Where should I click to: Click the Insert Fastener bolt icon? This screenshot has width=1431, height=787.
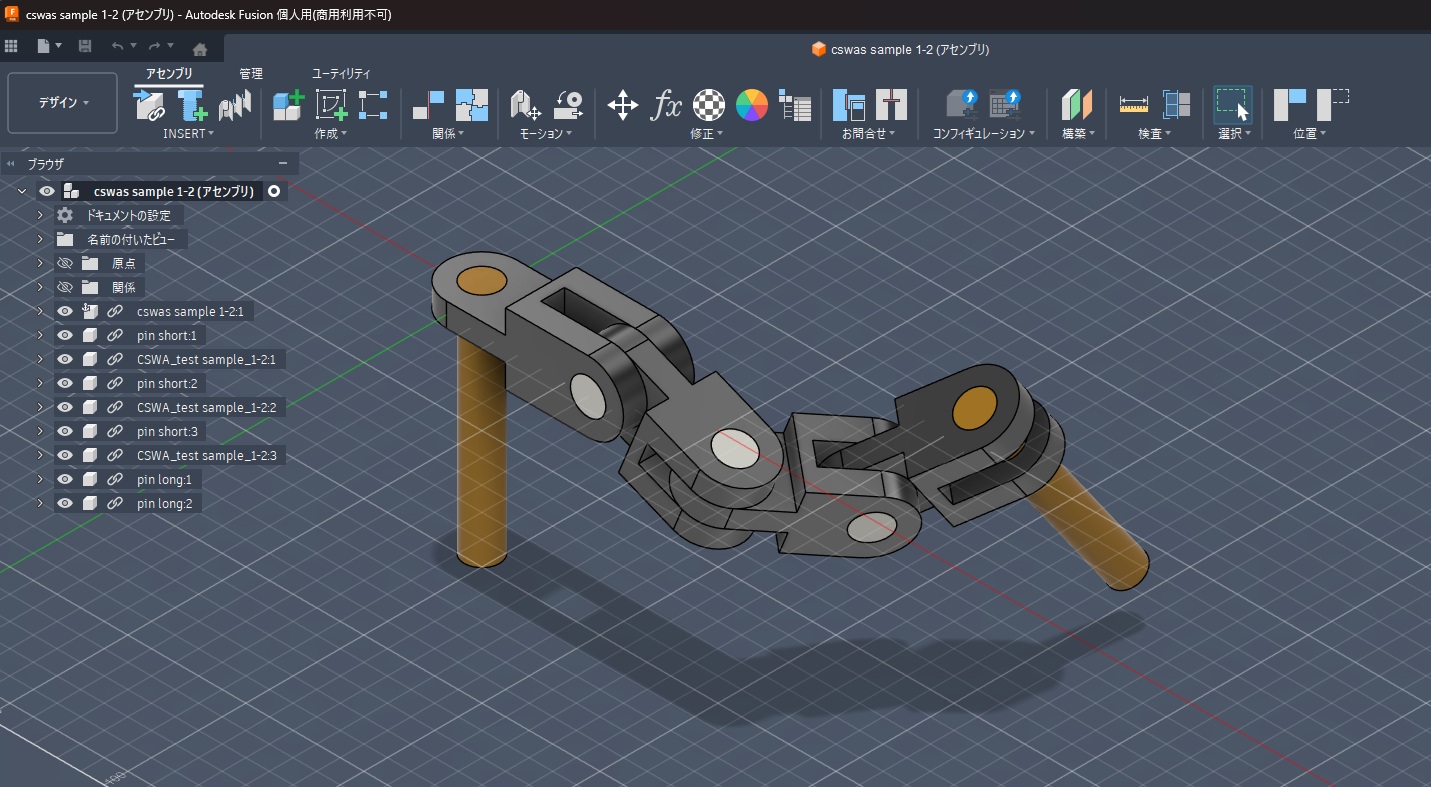tap(191, 105)
